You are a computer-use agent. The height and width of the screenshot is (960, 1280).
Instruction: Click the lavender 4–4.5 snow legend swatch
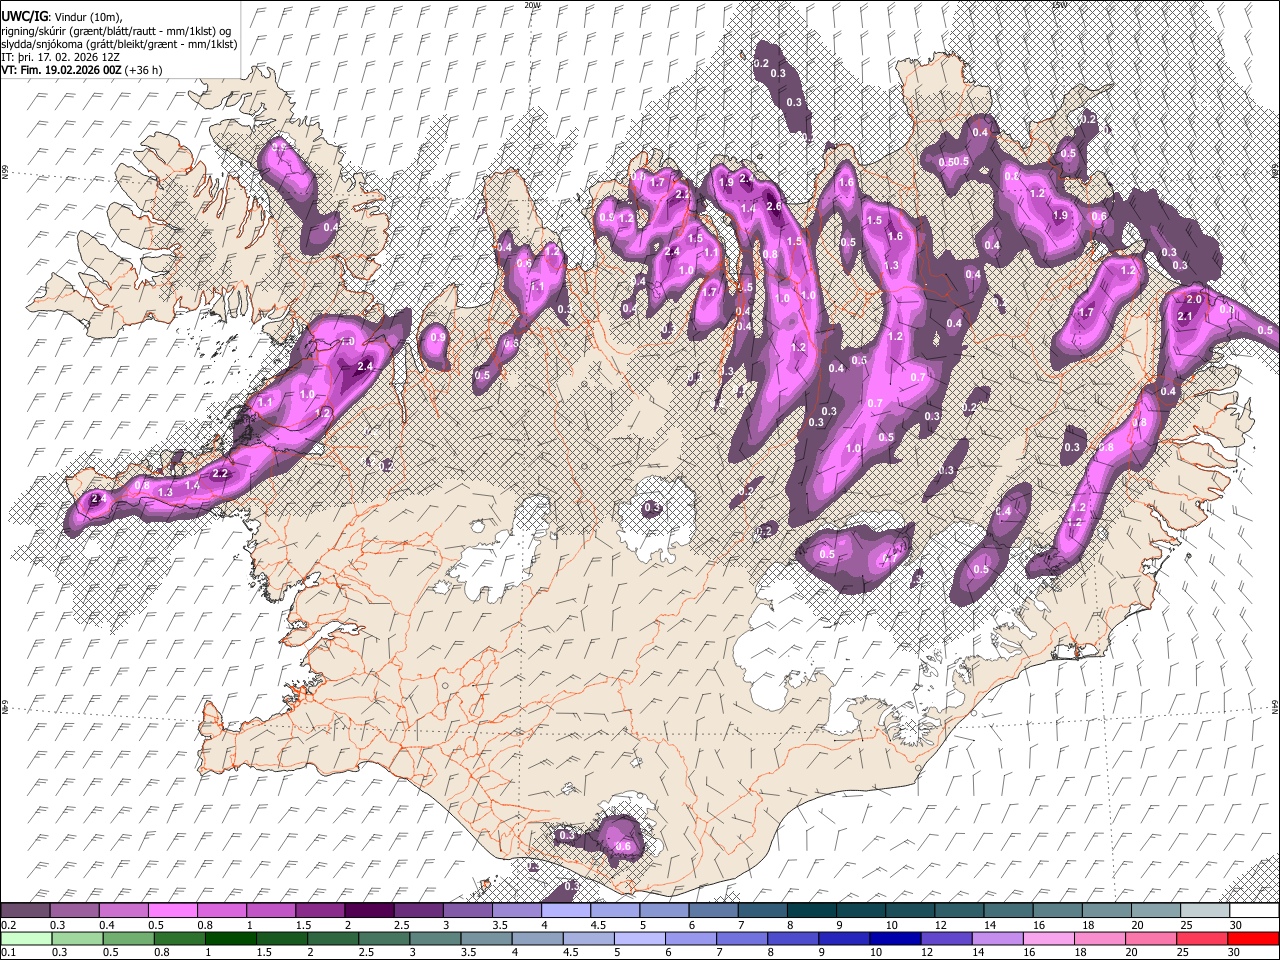pyautogui.click(x=566, y=911)
